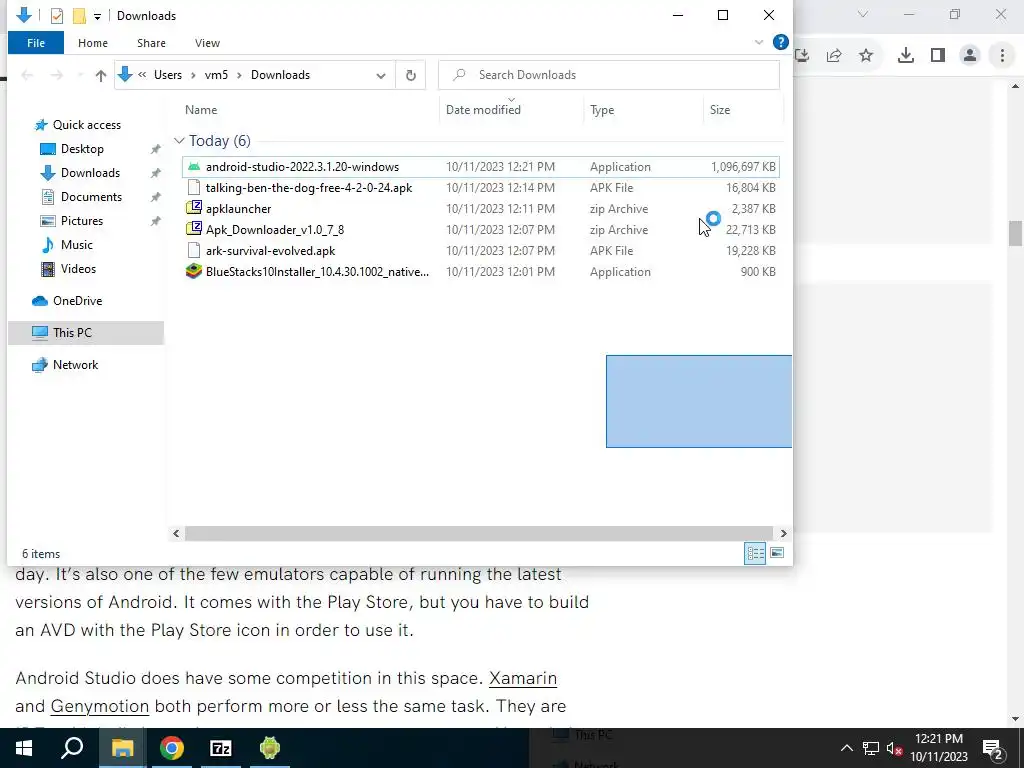Click the apklauncher zip file icon
Image resolution: width=1024 pixels, height=768 pixels.
(193, 208)
